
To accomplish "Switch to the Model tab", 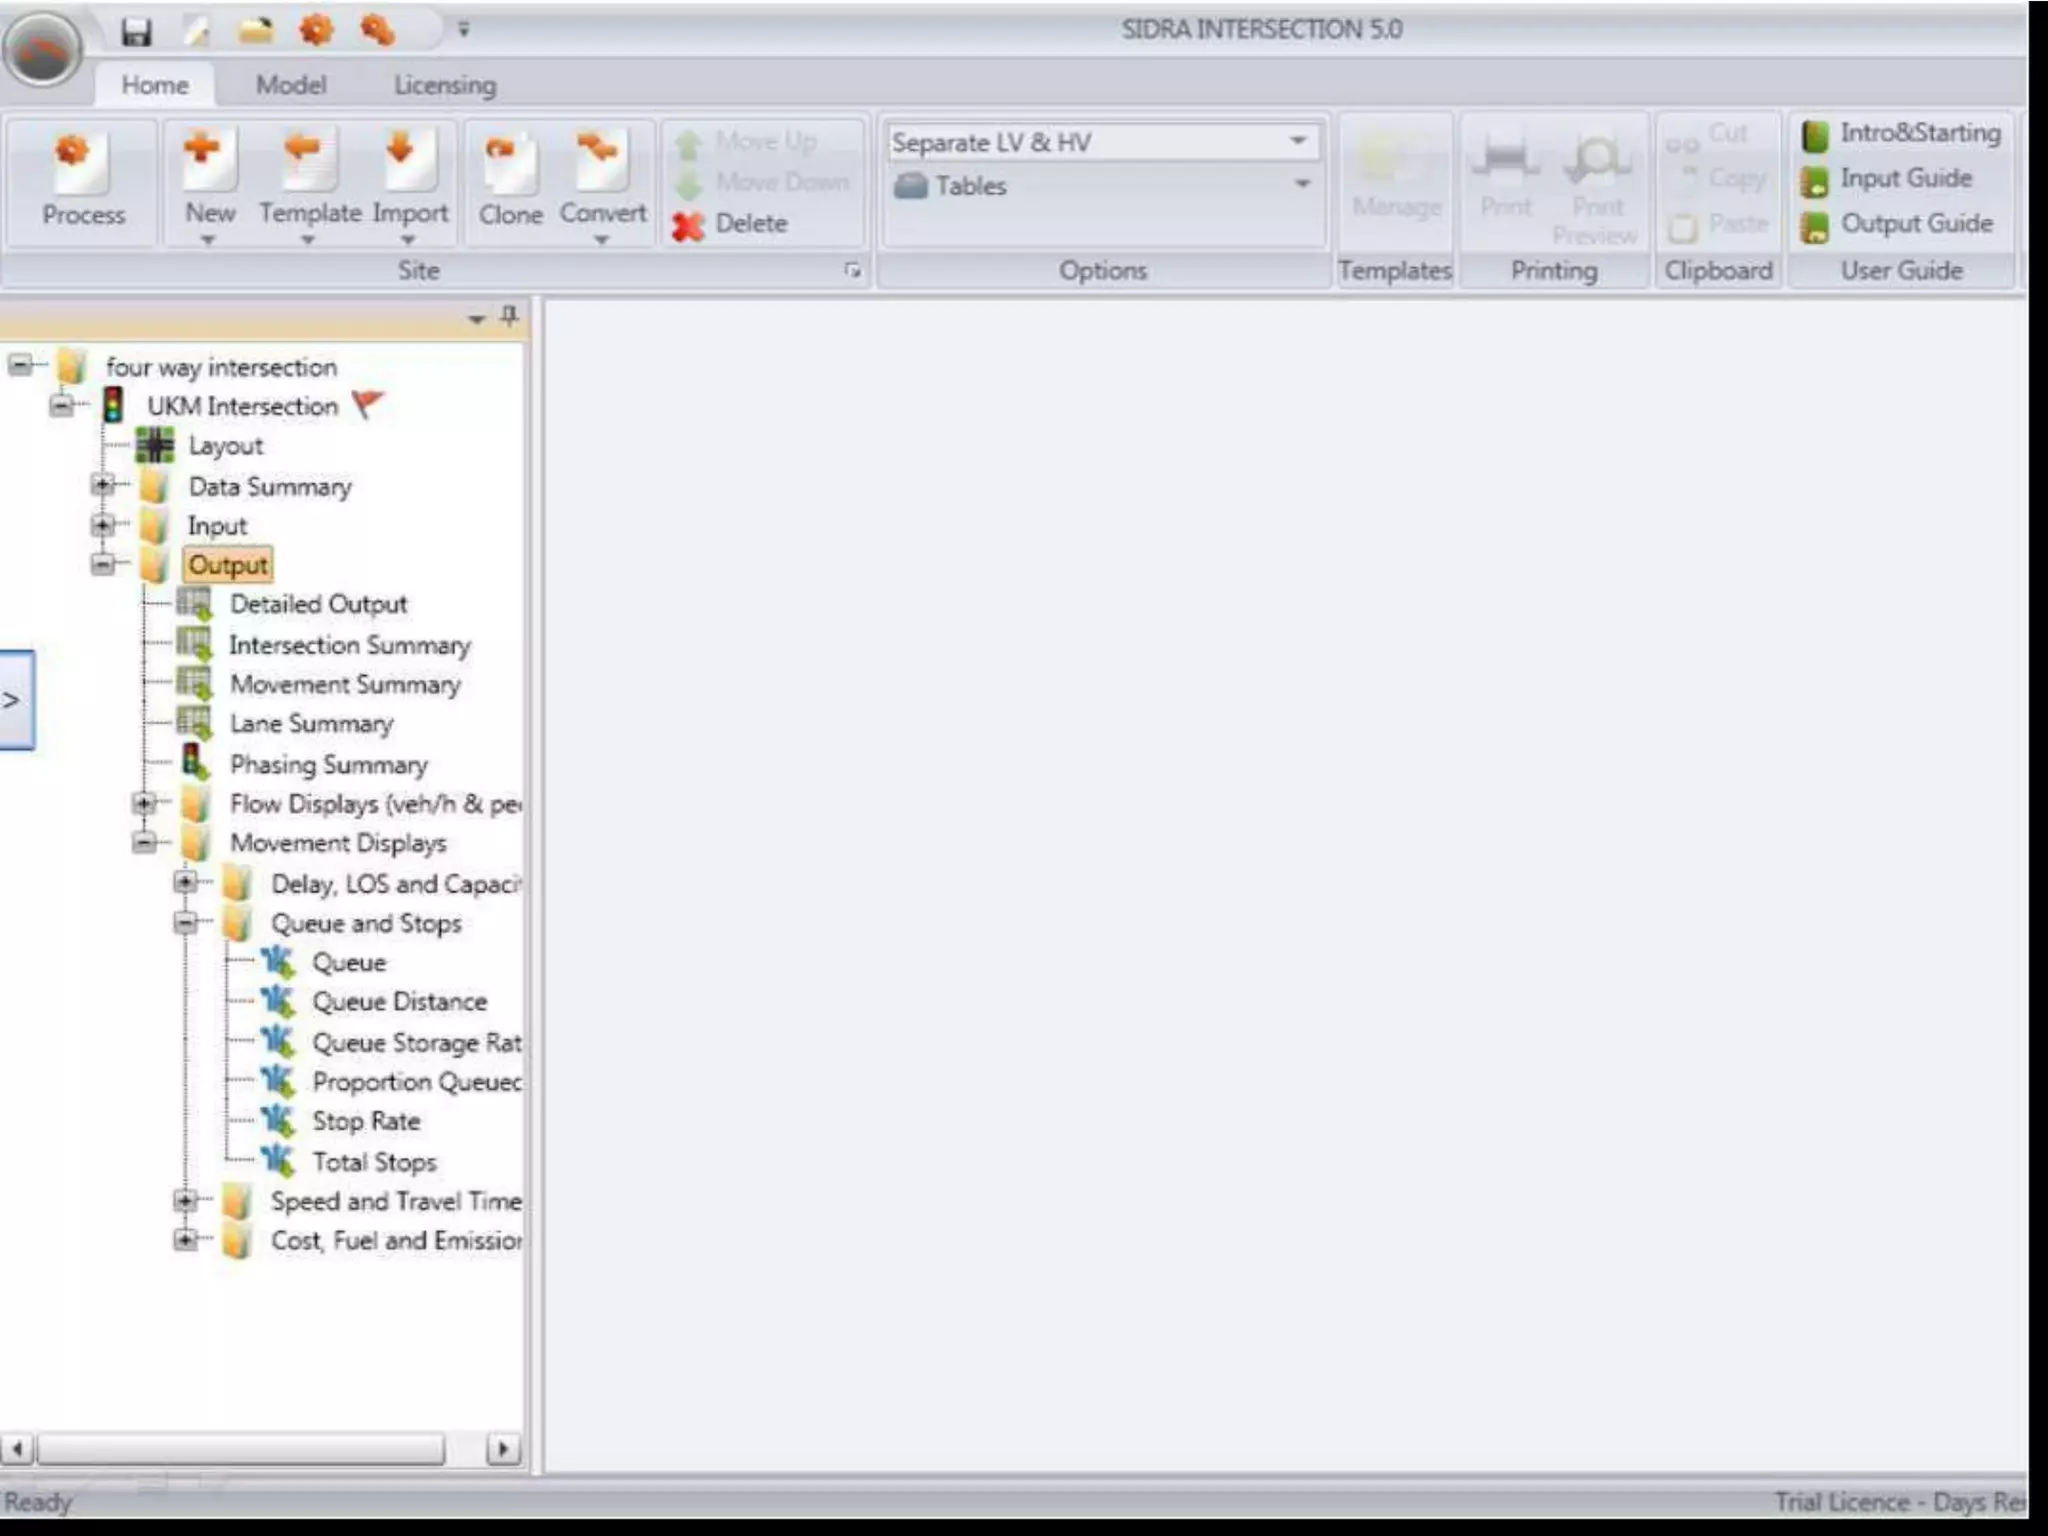I will click(290, 85).
